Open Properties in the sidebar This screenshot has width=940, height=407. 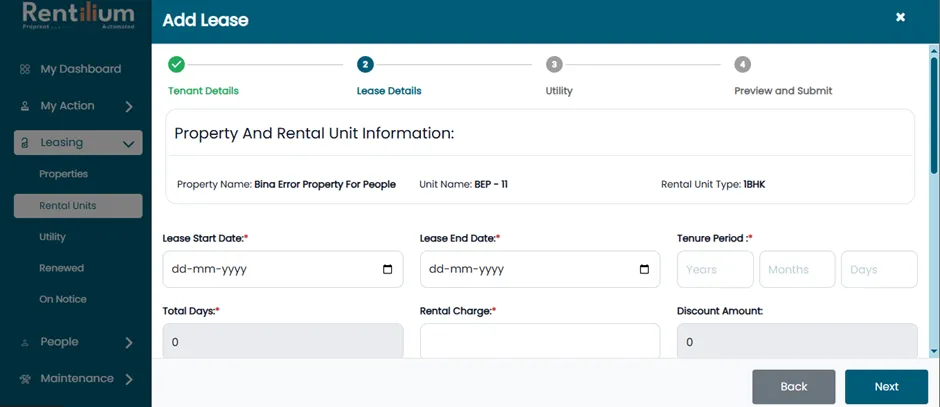pos(64,174)
